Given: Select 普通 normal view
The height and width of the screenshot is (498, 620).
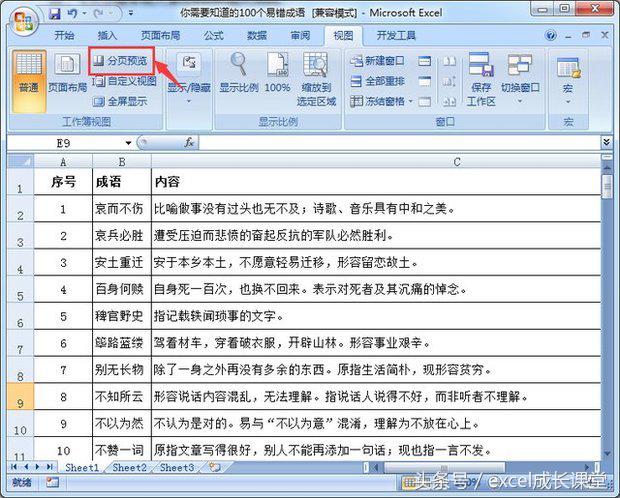Looking at the screenshot, I should 29,81.
